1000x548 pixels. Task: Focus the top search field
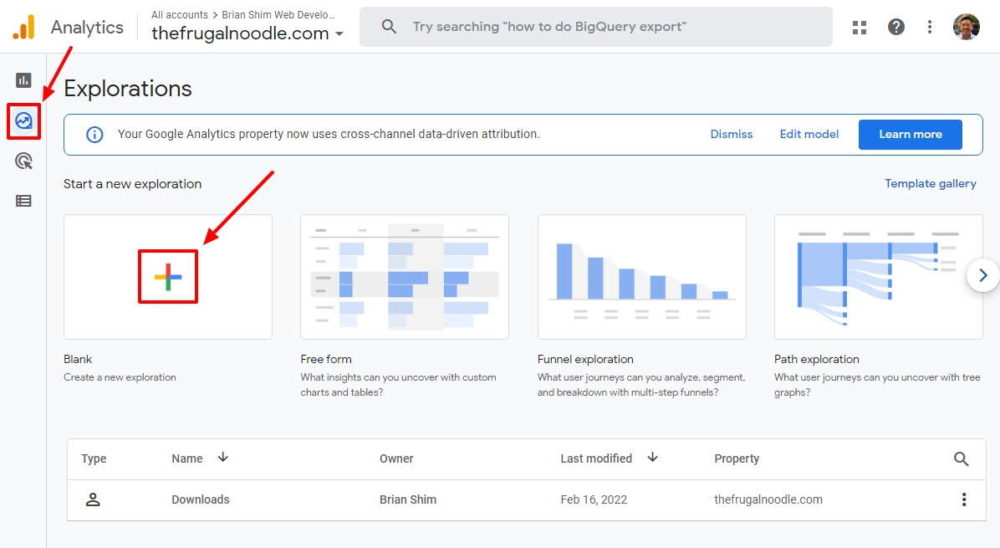click(596, 27)
